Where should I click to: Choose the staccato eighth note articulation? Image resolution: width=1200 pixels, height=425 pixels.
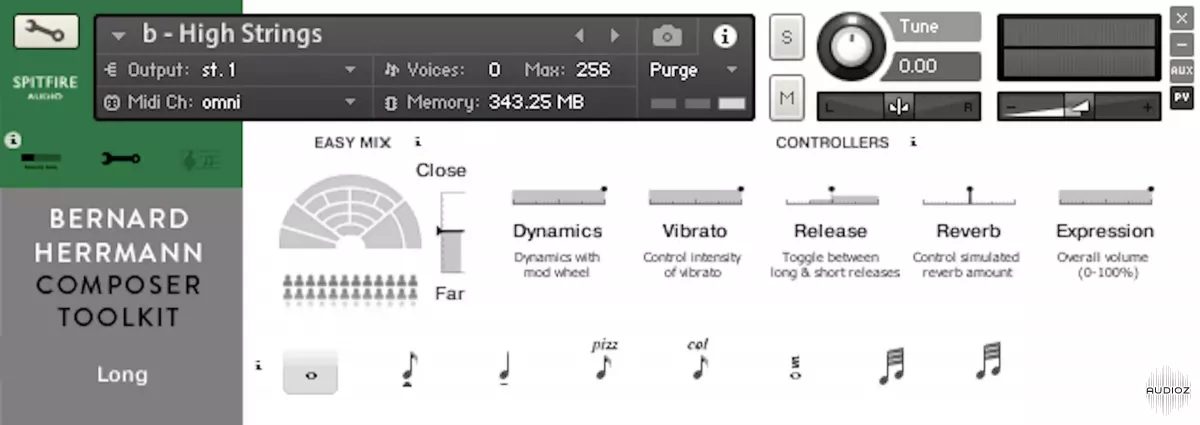click(408, 369)
